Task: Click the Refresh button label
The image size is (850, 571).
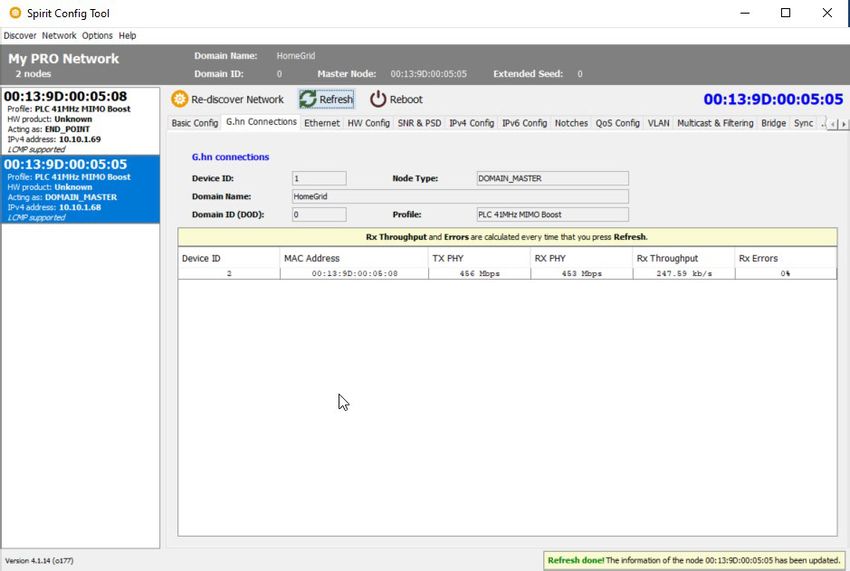Action: (x=336, y=100)
